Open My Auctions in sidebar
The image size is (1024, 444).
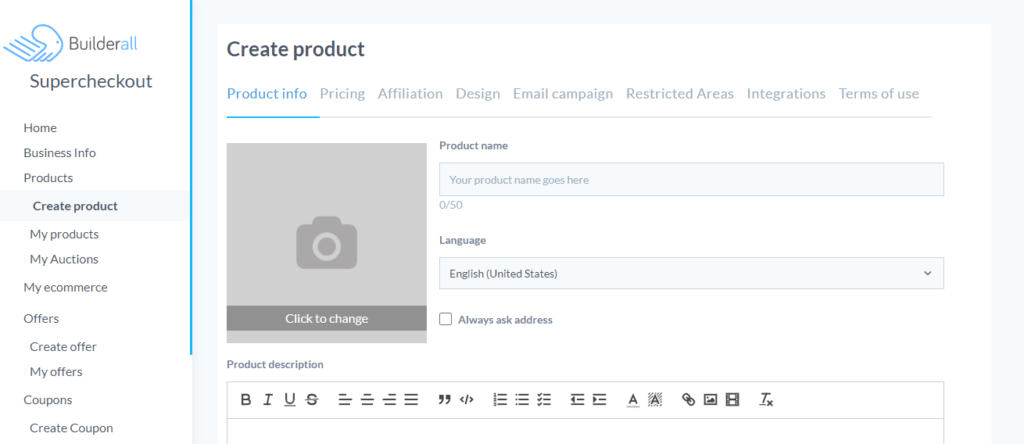coord(64,259)
